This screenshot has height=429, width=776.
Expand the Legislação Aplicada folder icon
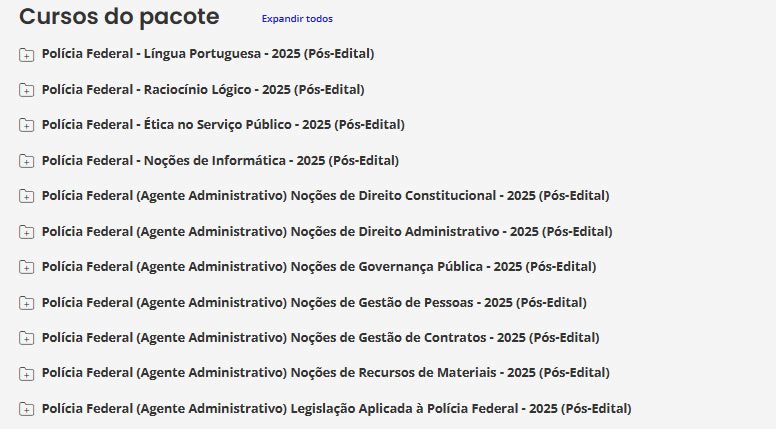[x=26, y=409]
